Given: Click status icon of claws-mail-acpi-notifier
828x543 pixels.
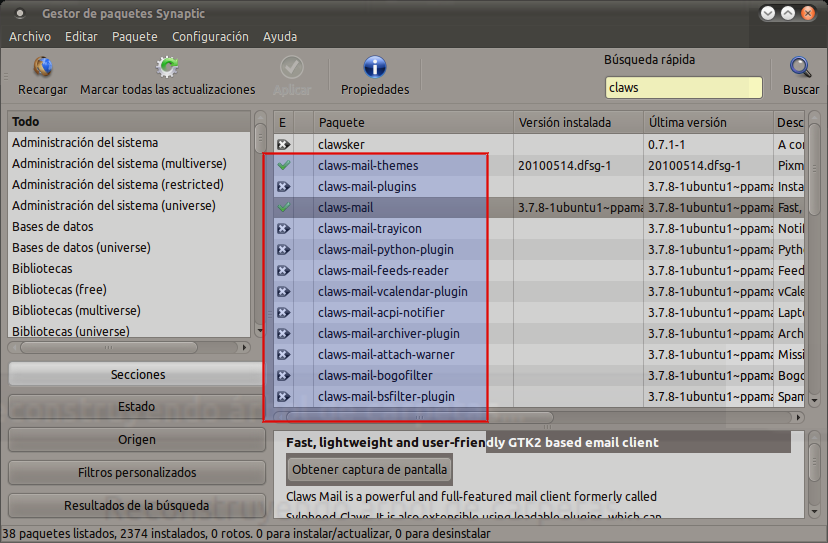Looking at the screenshot, I should (284, 313).
